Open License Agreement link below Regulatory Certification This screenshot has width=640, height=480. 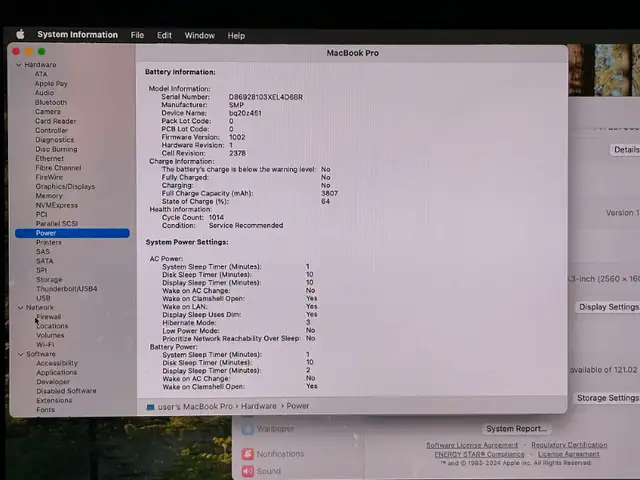[x=569, y=454]
